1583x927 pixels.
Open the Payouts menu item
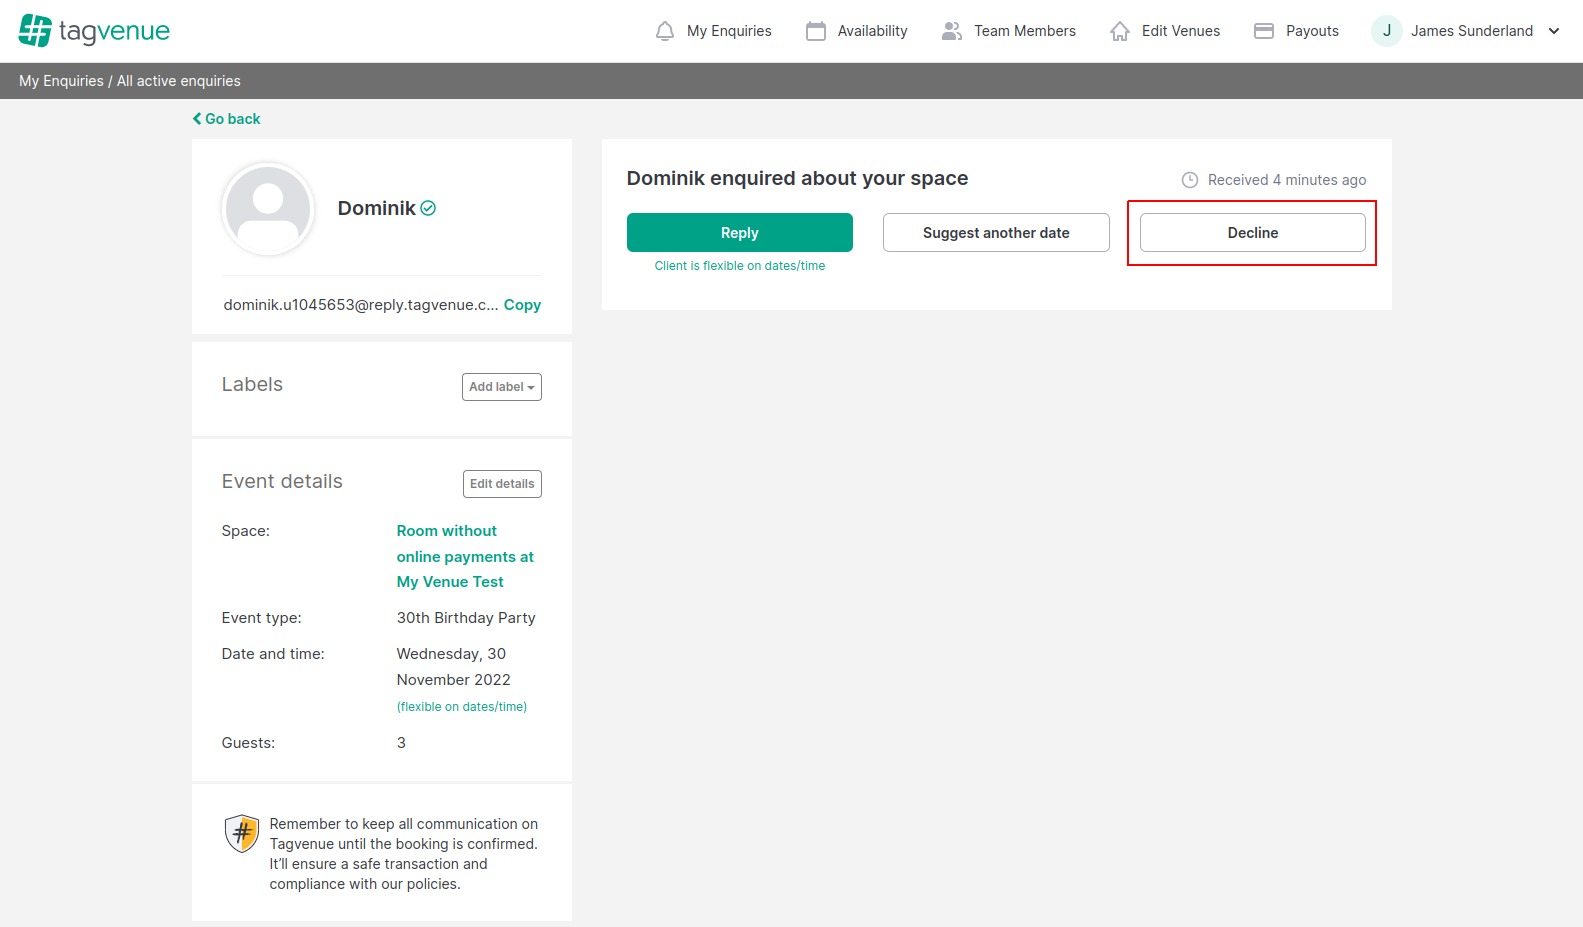point(1312,31)
